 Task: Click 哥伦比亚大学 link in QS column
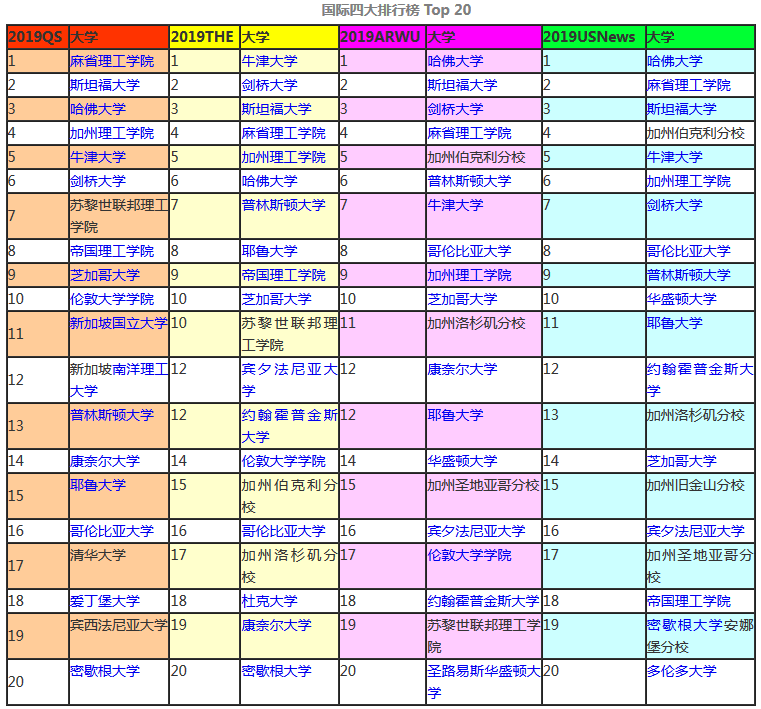tap(112, 531)
